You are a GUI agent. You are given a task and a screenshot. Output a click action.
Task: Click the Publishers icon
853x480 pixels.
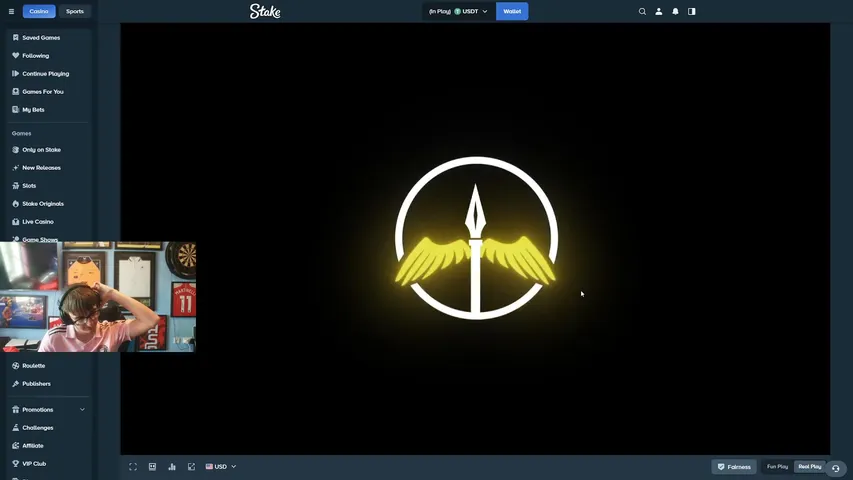click(x=15, y=384)
